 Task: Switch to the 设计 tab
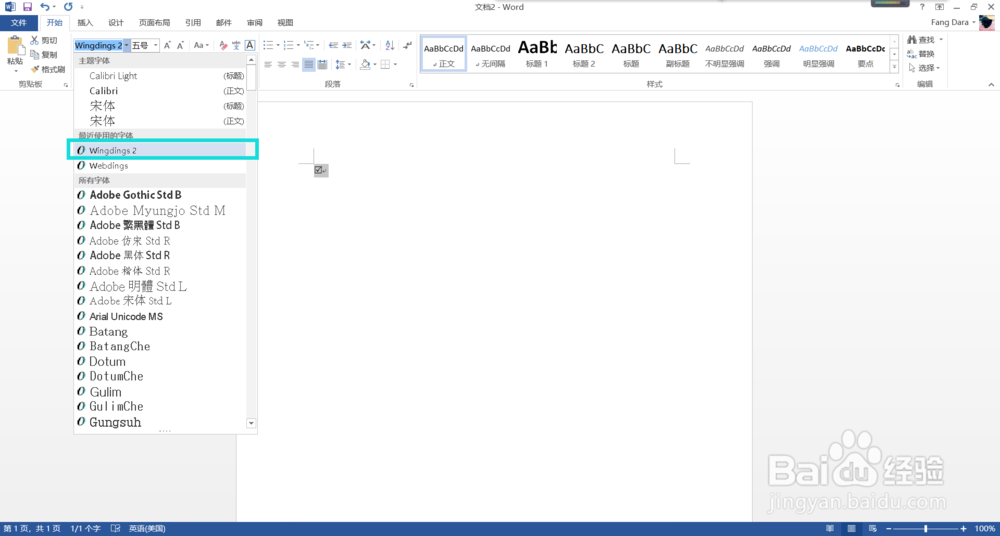pos(116,23)
